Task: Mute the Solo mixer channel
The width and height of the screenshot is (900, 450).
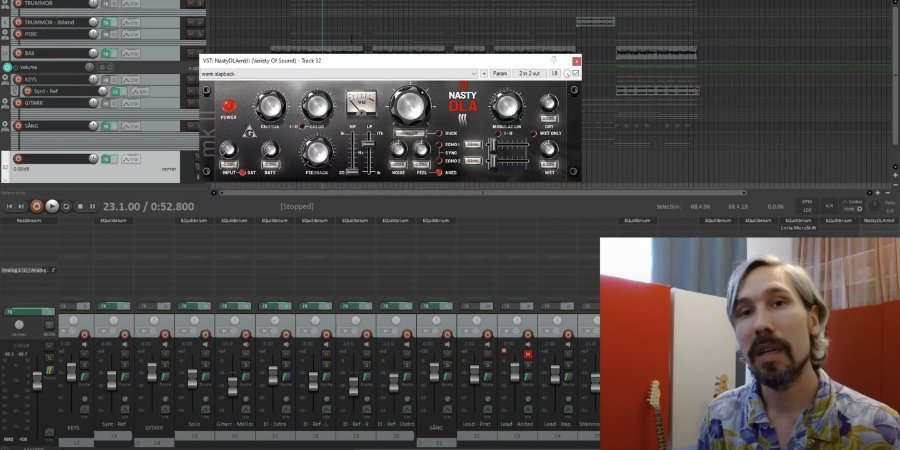Action: [205, 354]
